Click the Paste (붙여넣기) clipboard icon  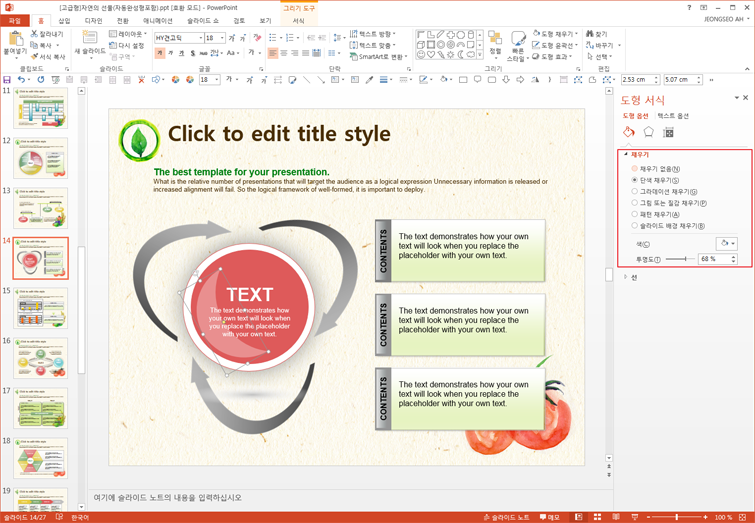click(x=15, y=39)
